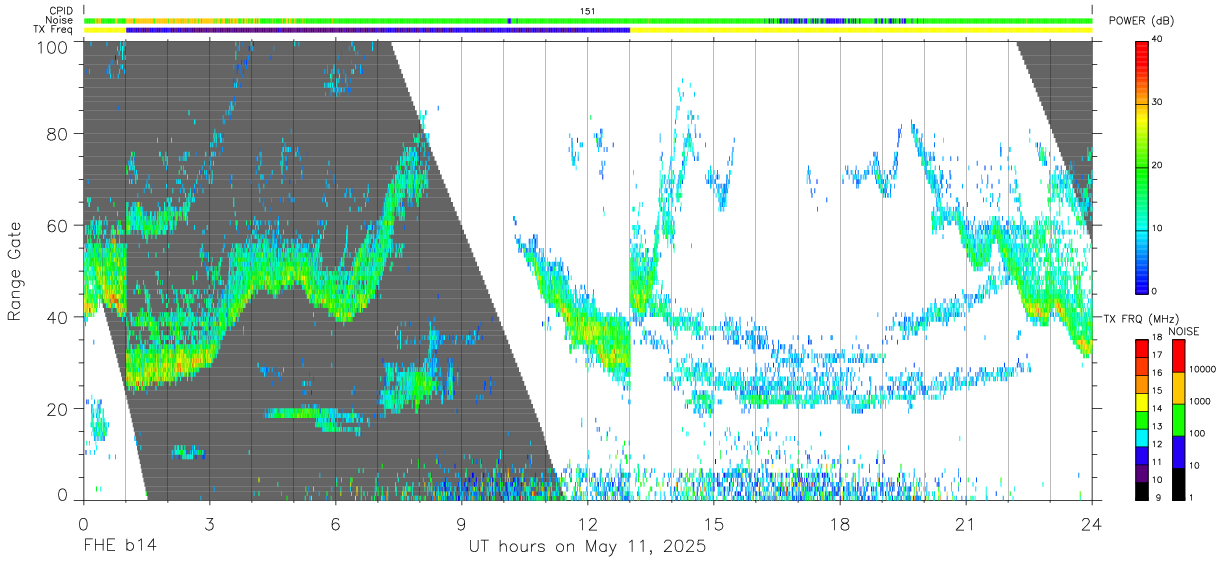Click the NOISE legend title
This screenshot has height=567, width=1228.
coord(1184,330)
